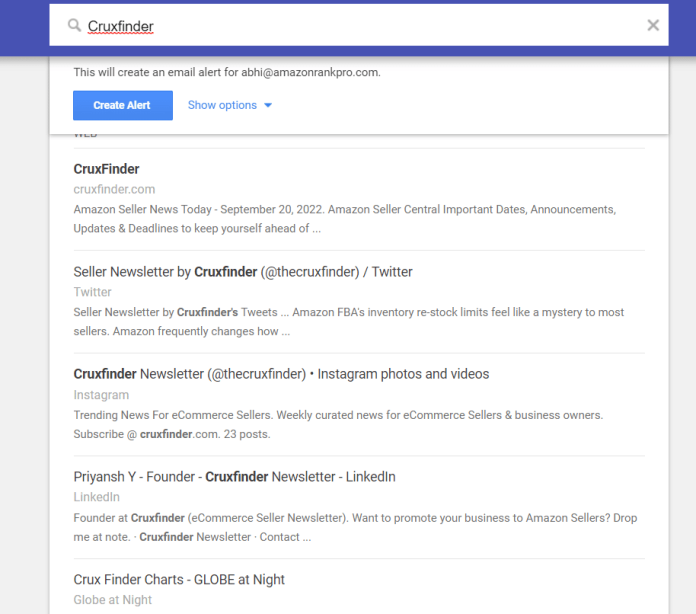
Task: Click the LinkedIn source label
Action: pyautogui.click(x=96, y=497)
